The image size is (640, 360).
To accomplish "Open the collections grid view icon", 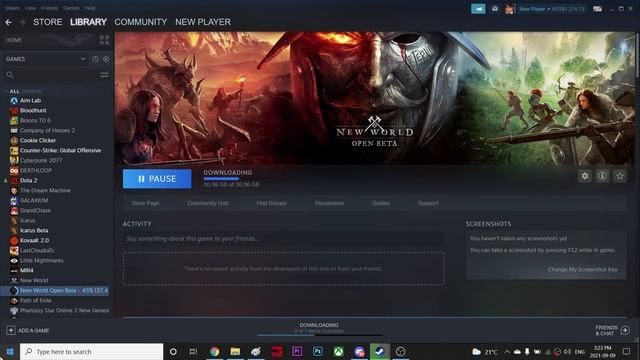I will (104, 40).
